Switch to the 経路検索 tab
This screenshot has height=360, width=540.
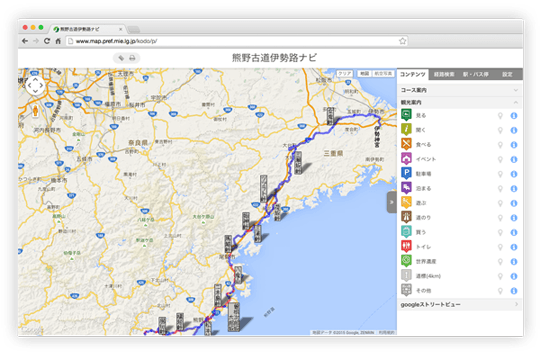[x=444, y=74]
